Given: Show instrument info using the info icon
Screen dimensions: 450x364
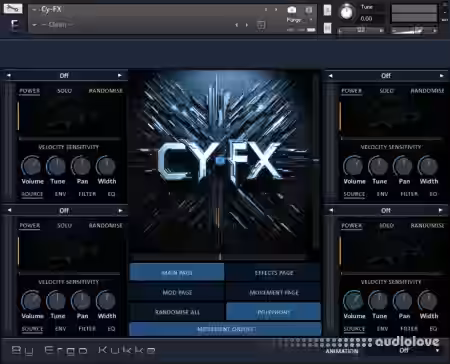Looking at the screenshot, I should click(309, 10).
